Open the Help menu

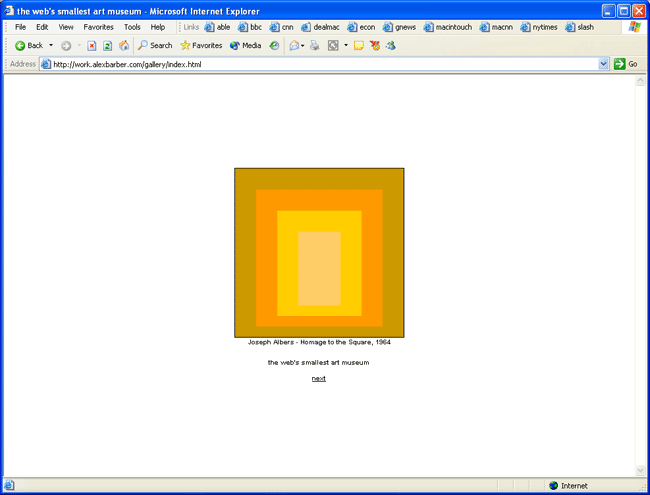tap(158, 27)
